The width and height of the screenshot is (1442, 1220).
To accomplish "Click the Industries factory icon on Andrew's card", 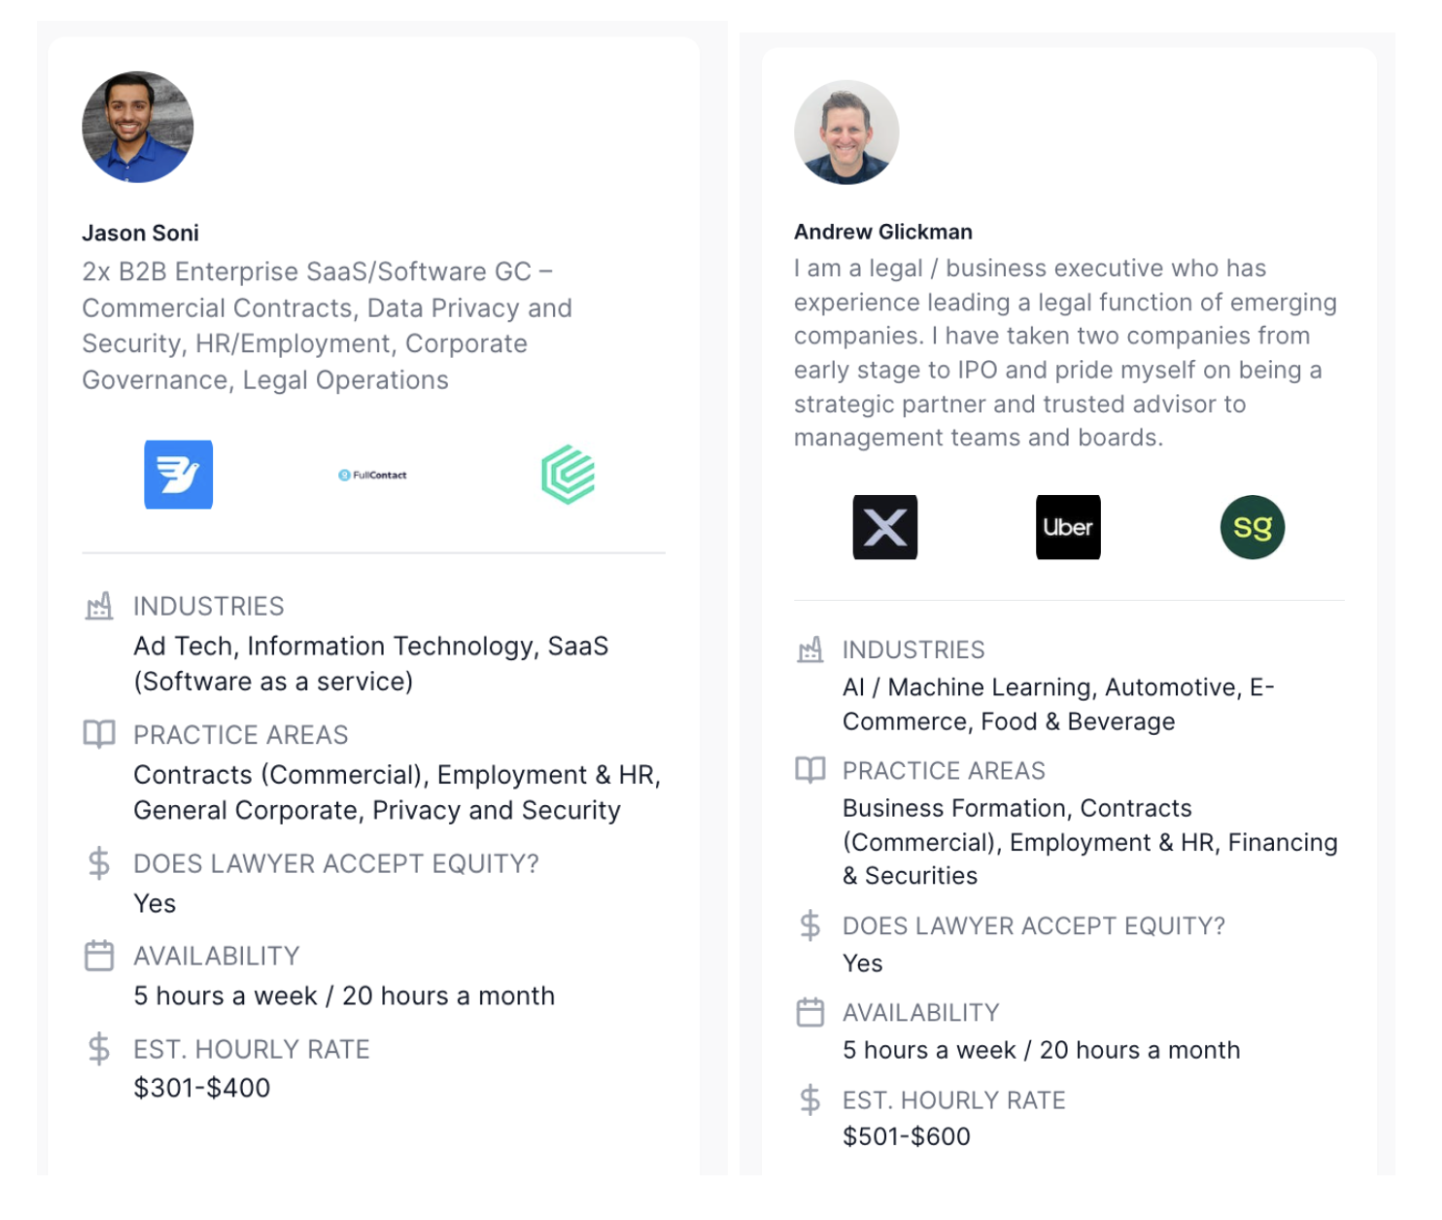I will 810,650.
